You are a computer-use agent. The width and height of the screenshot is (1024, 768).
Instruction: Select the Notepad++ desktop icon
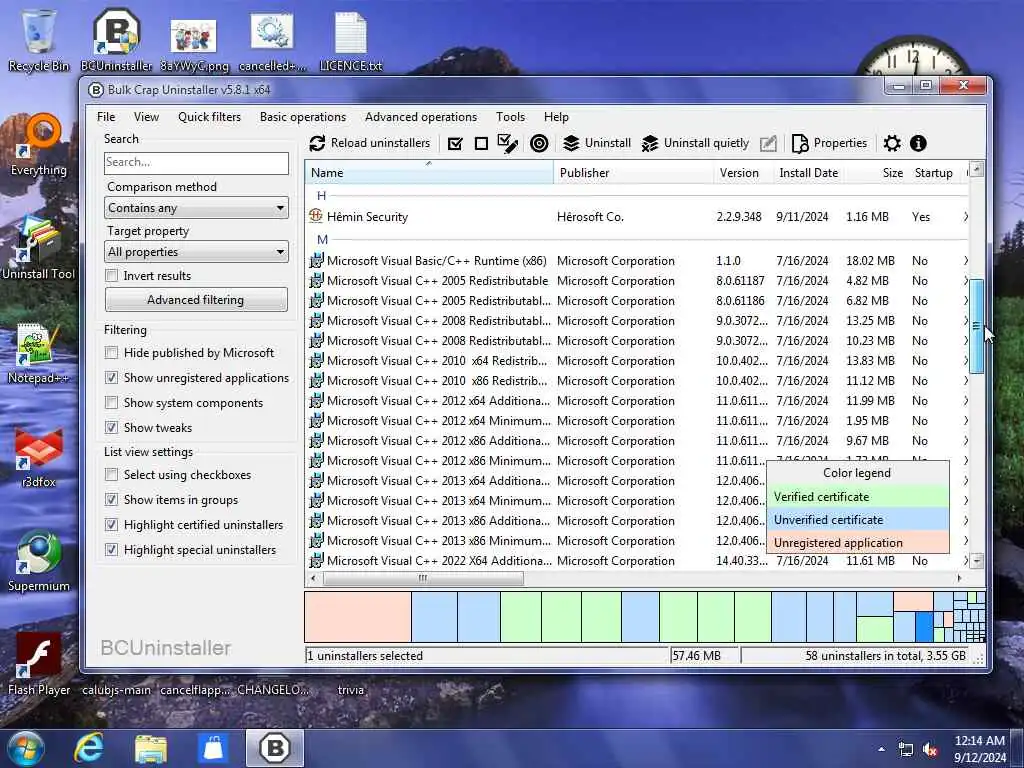[39, 353]
